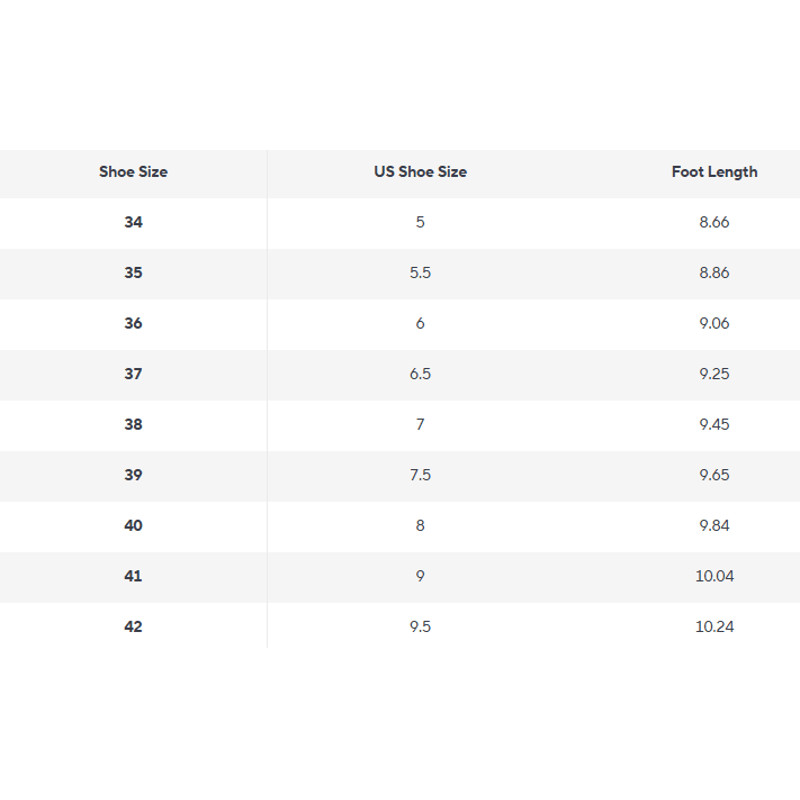Screen dimensions: 800x800
Task: Click the shoe size 42 row label
Action: pos(133,626)
